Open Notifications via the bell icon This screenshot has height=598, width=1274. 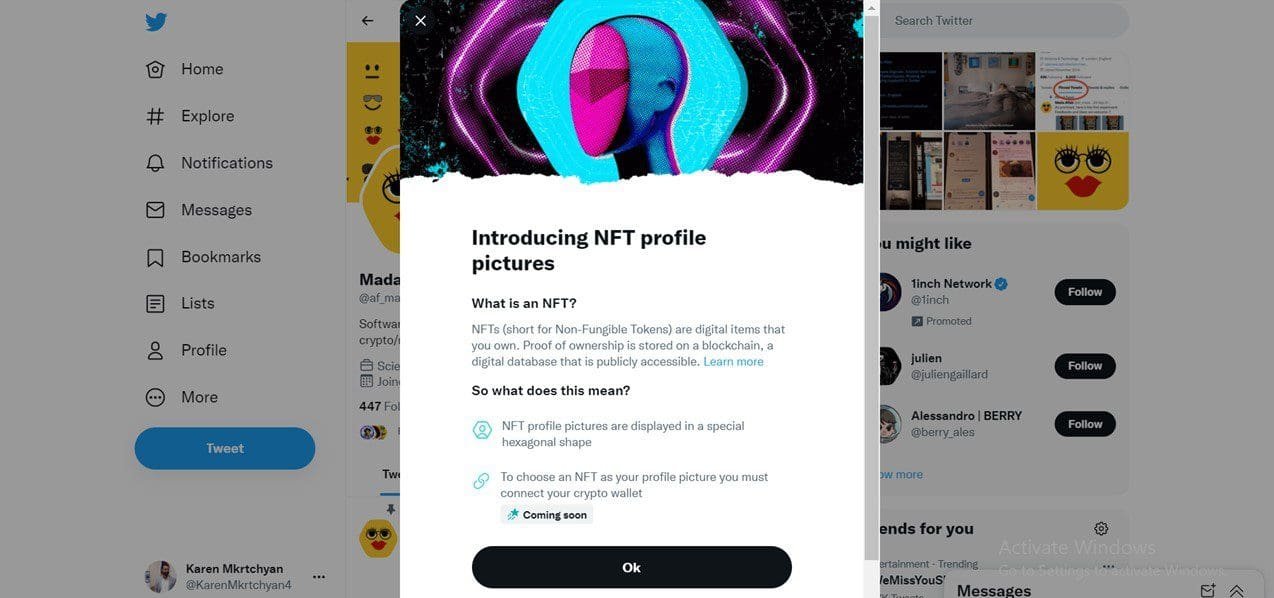click(x=155, y=162)
